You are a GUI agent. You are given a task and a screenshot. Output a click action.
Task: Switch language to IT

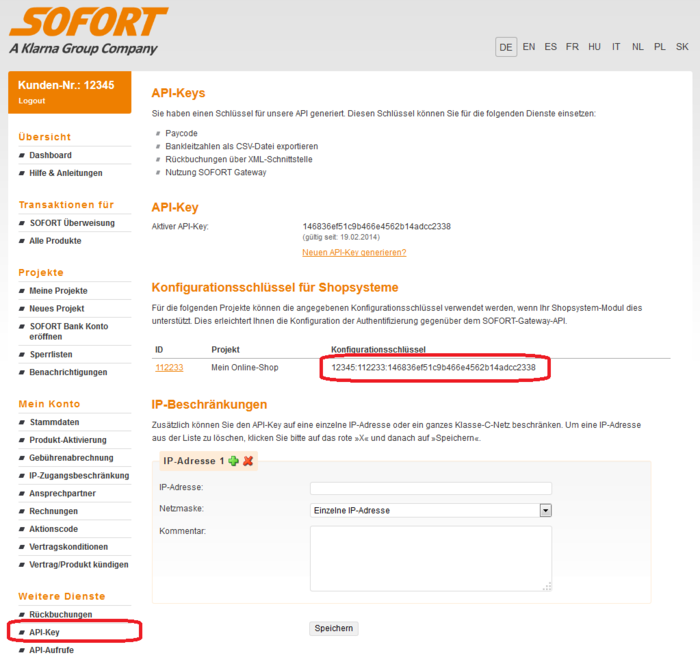pos(616,47)
